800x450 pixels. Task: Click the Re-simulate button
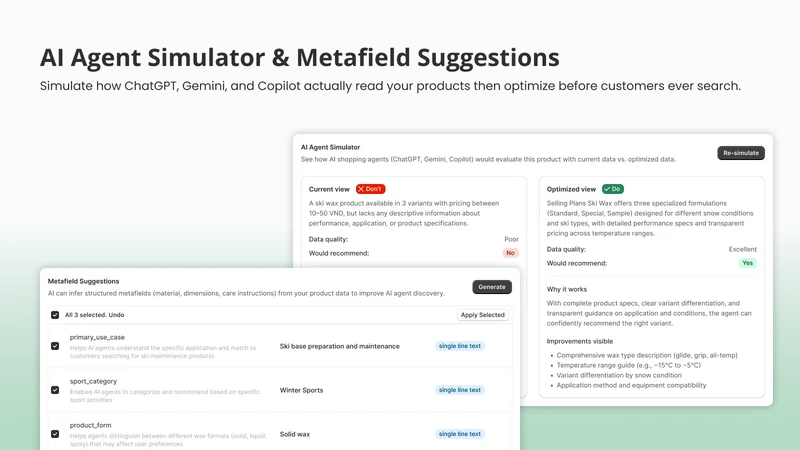741,153
